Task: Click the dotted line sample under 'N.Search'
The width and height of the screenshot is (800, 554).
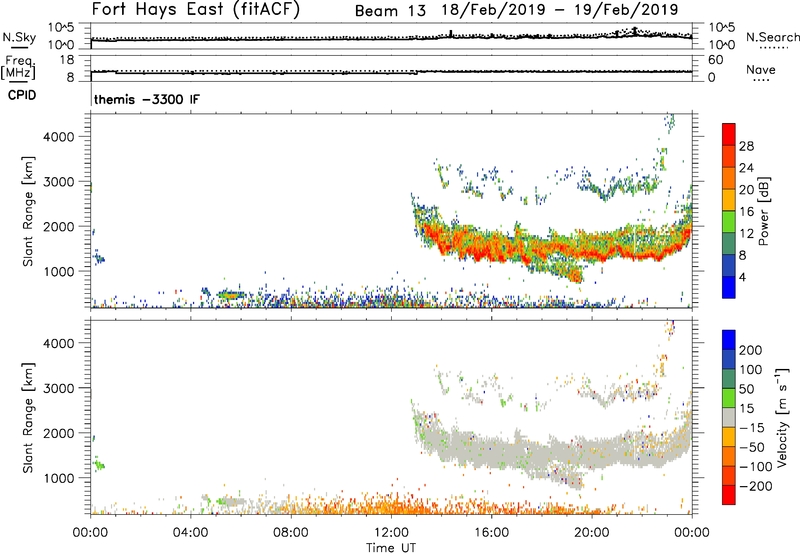Action: (x=773, y=49)
